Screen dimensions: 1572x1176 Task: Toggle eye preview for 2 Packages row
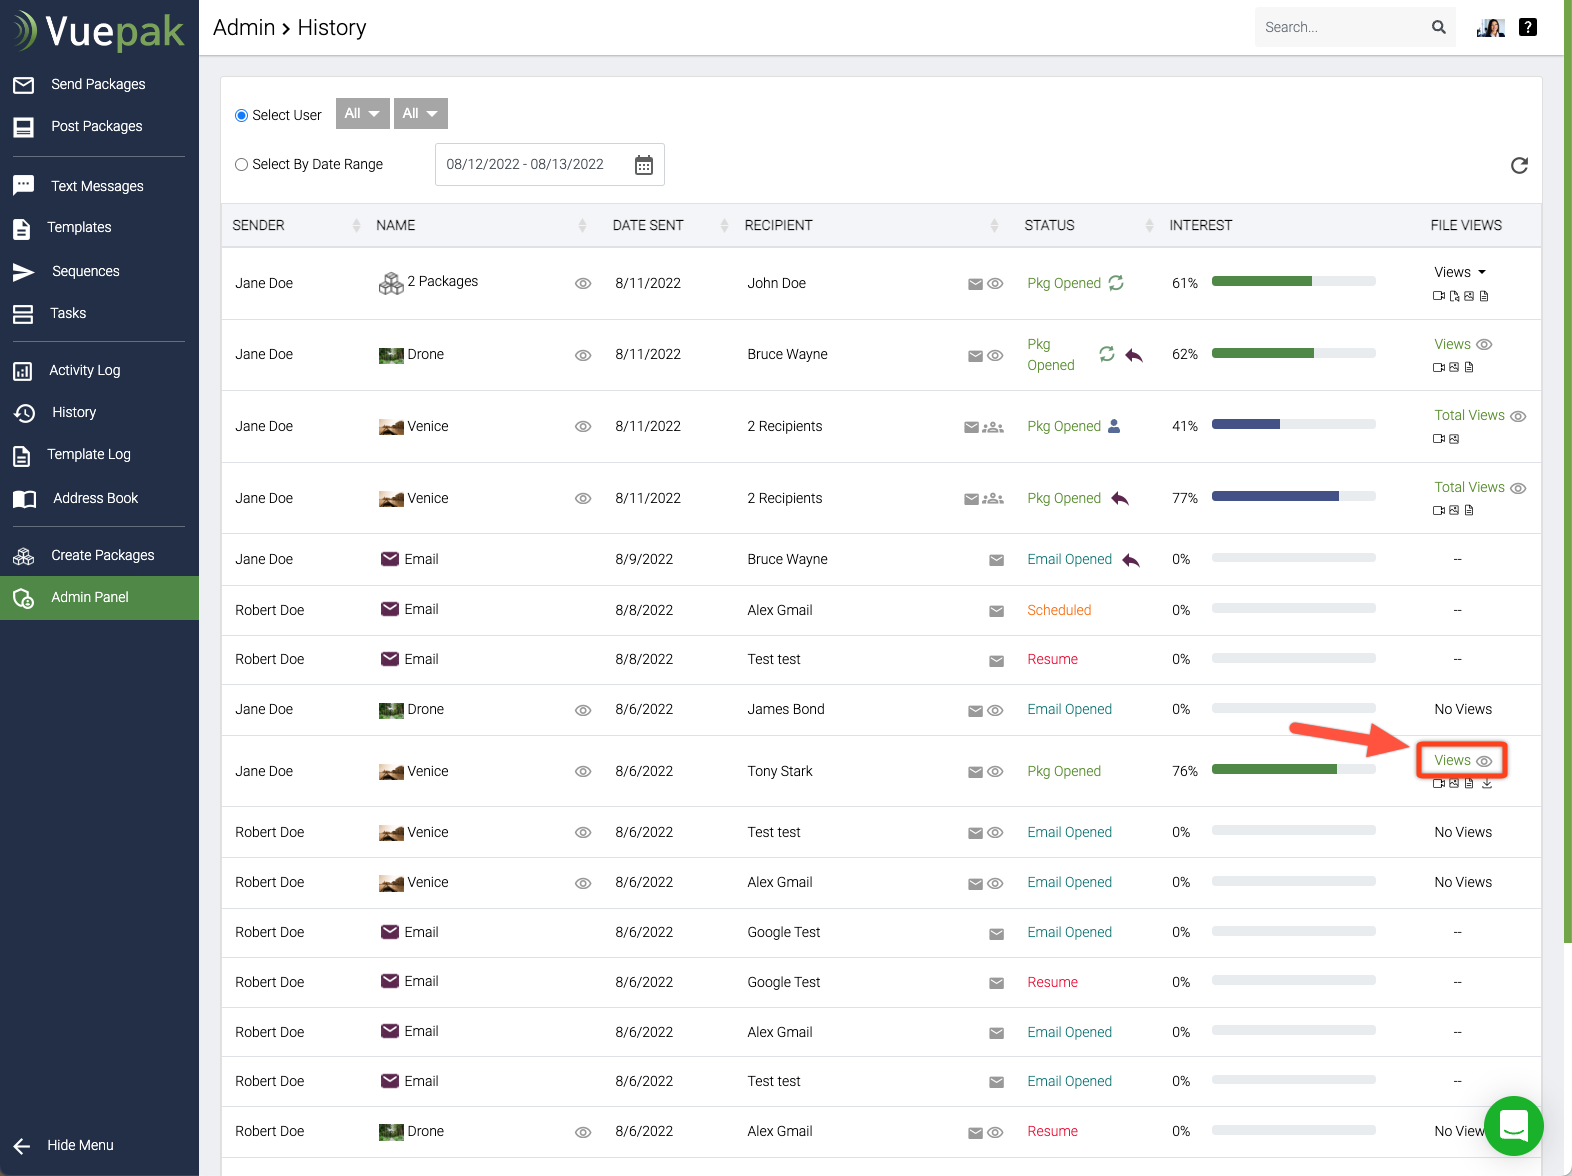(583, 284)
